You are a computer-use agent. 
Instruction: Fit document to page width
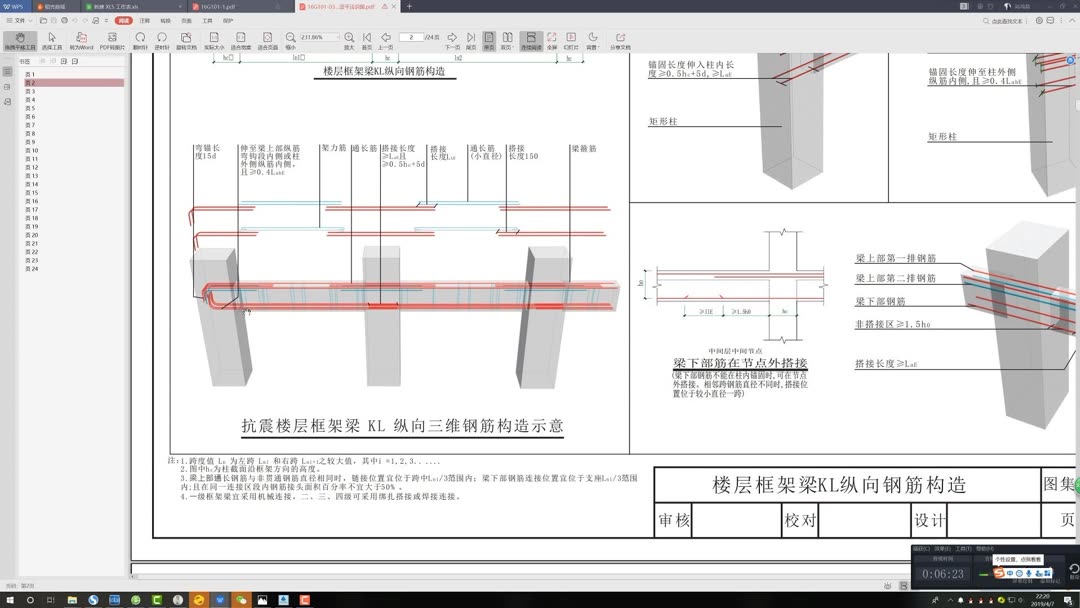(x=243, y=40)
